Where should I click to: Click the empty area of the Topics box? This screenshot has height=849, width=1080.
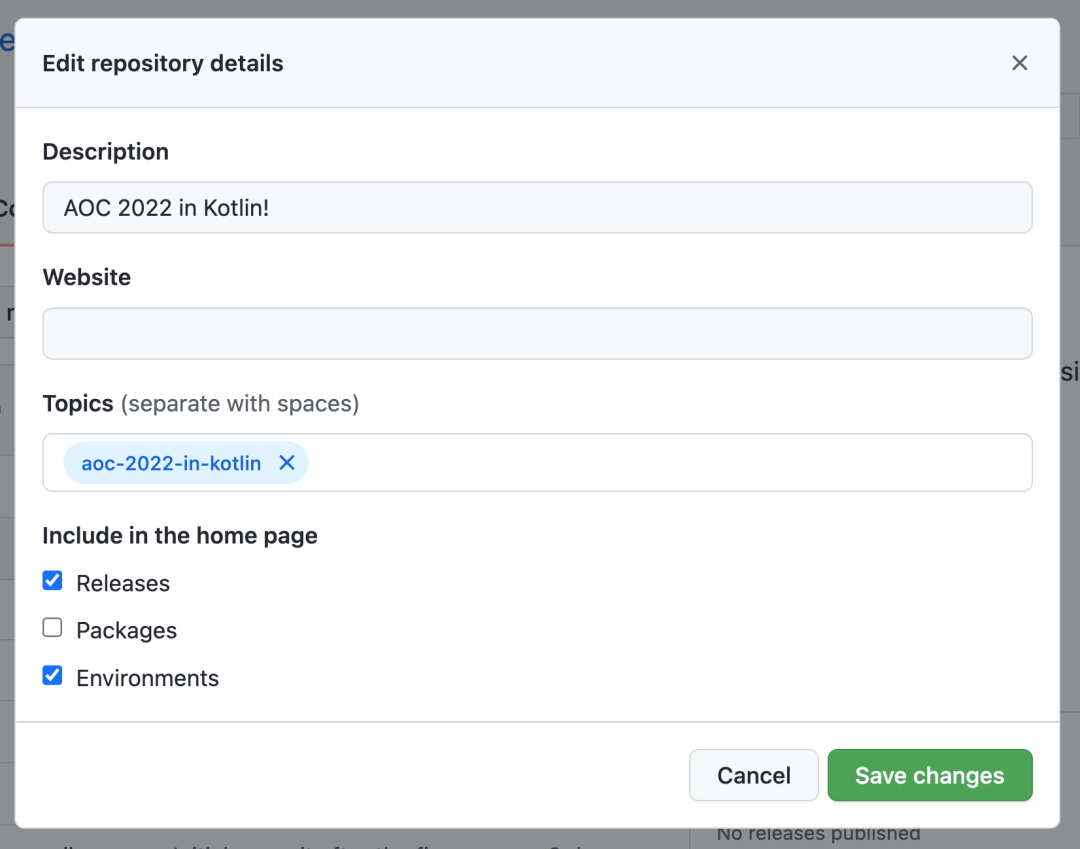pyautogui.click(x=668, y=463)
